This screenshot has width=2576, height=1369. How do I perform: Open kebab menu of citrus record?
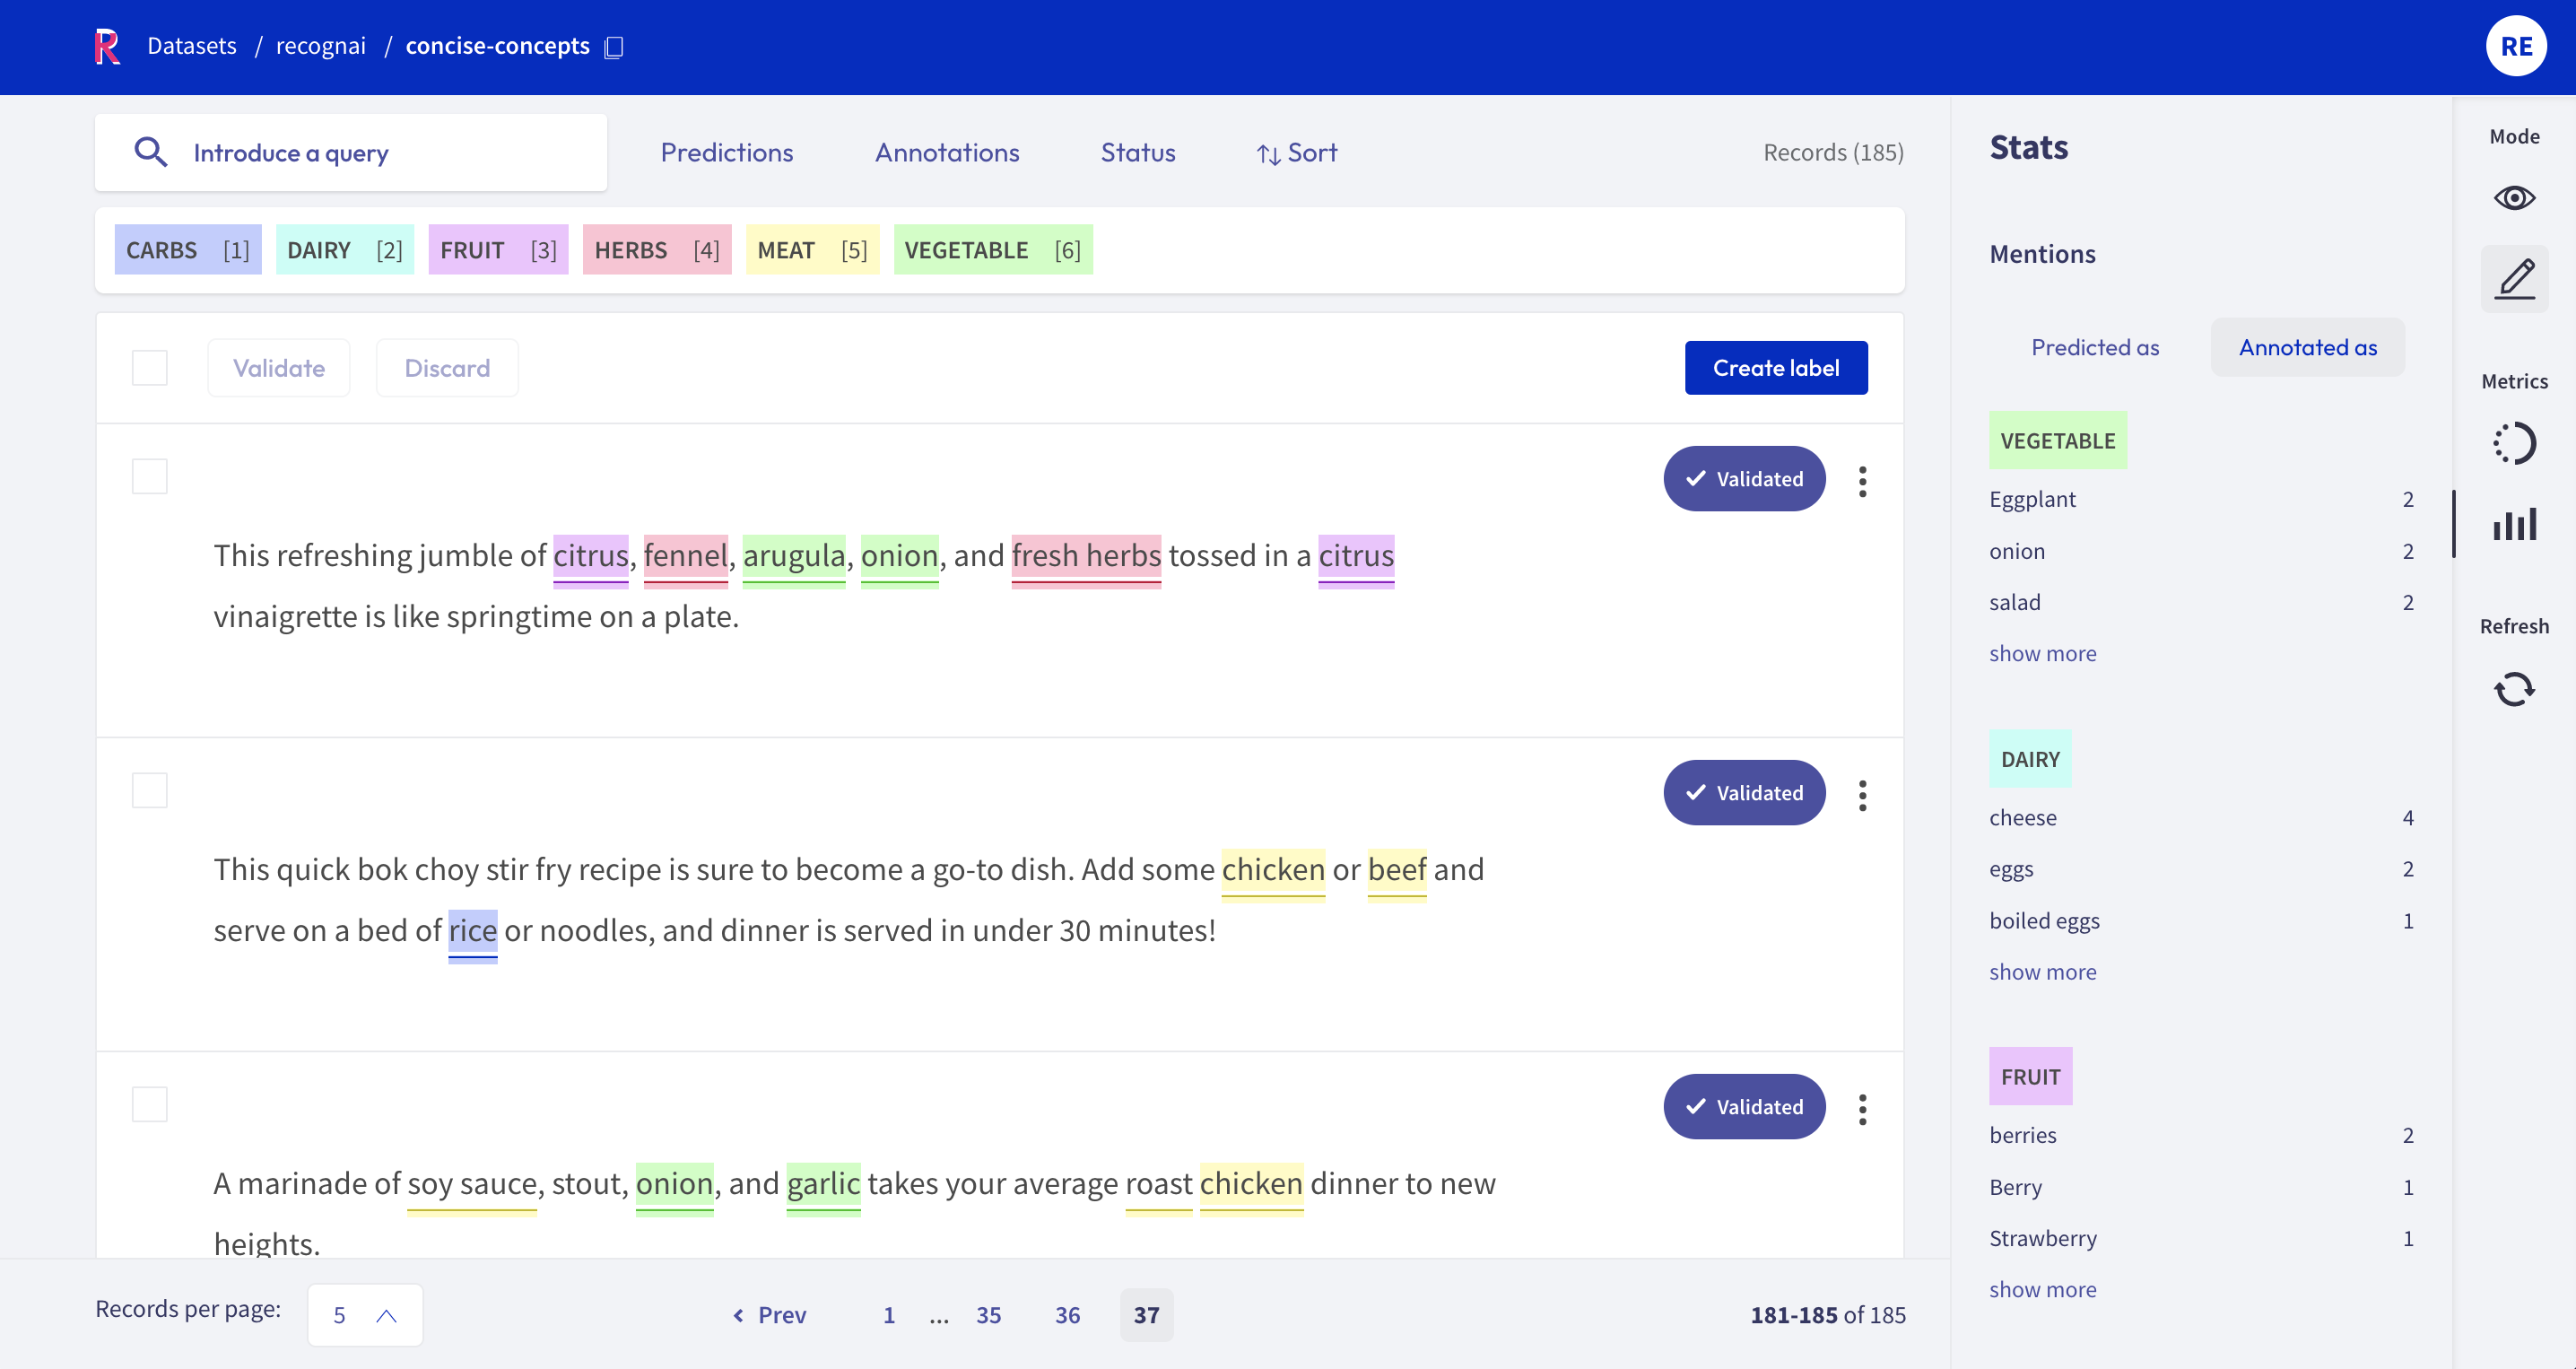[x=1862, y=481]
